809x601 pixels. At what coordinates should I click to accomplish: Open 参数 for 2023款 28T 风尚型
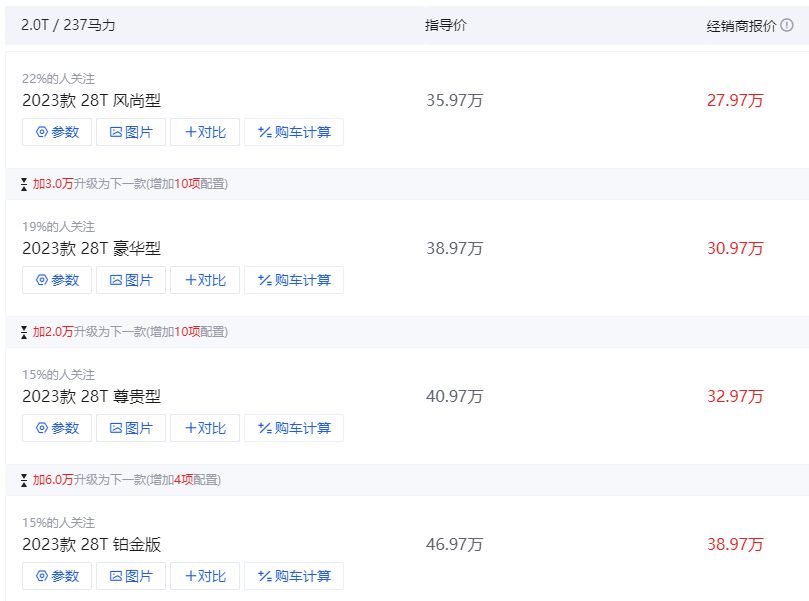coord(57,132)
